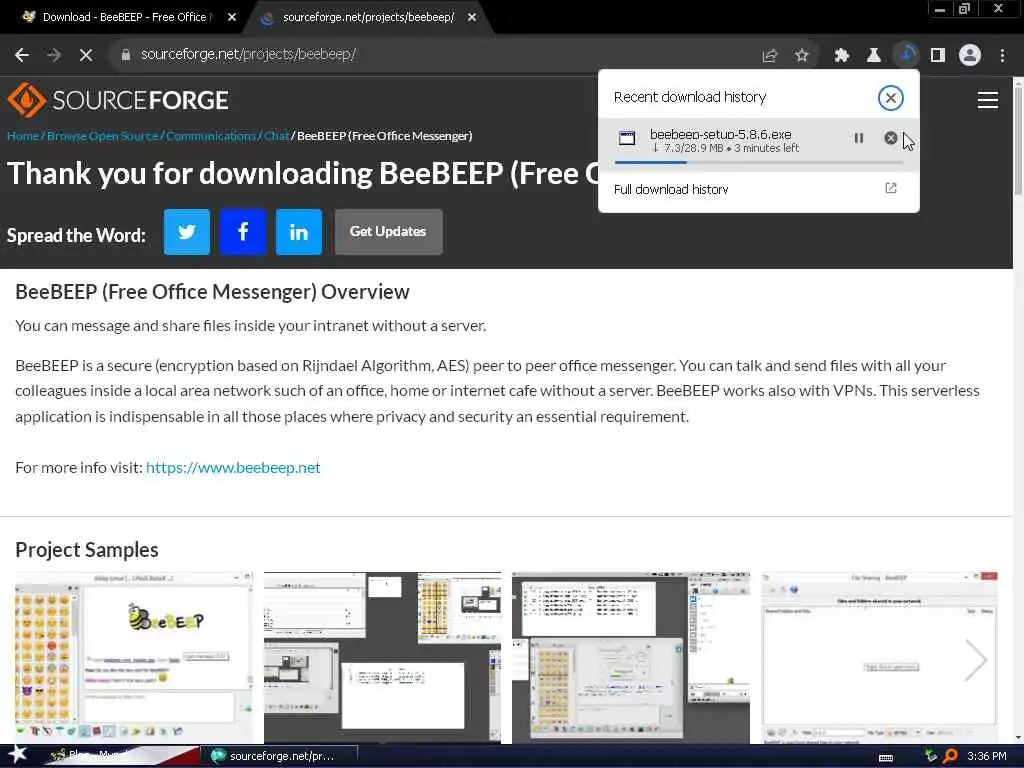Share on LinkedIn

[299, 232]
